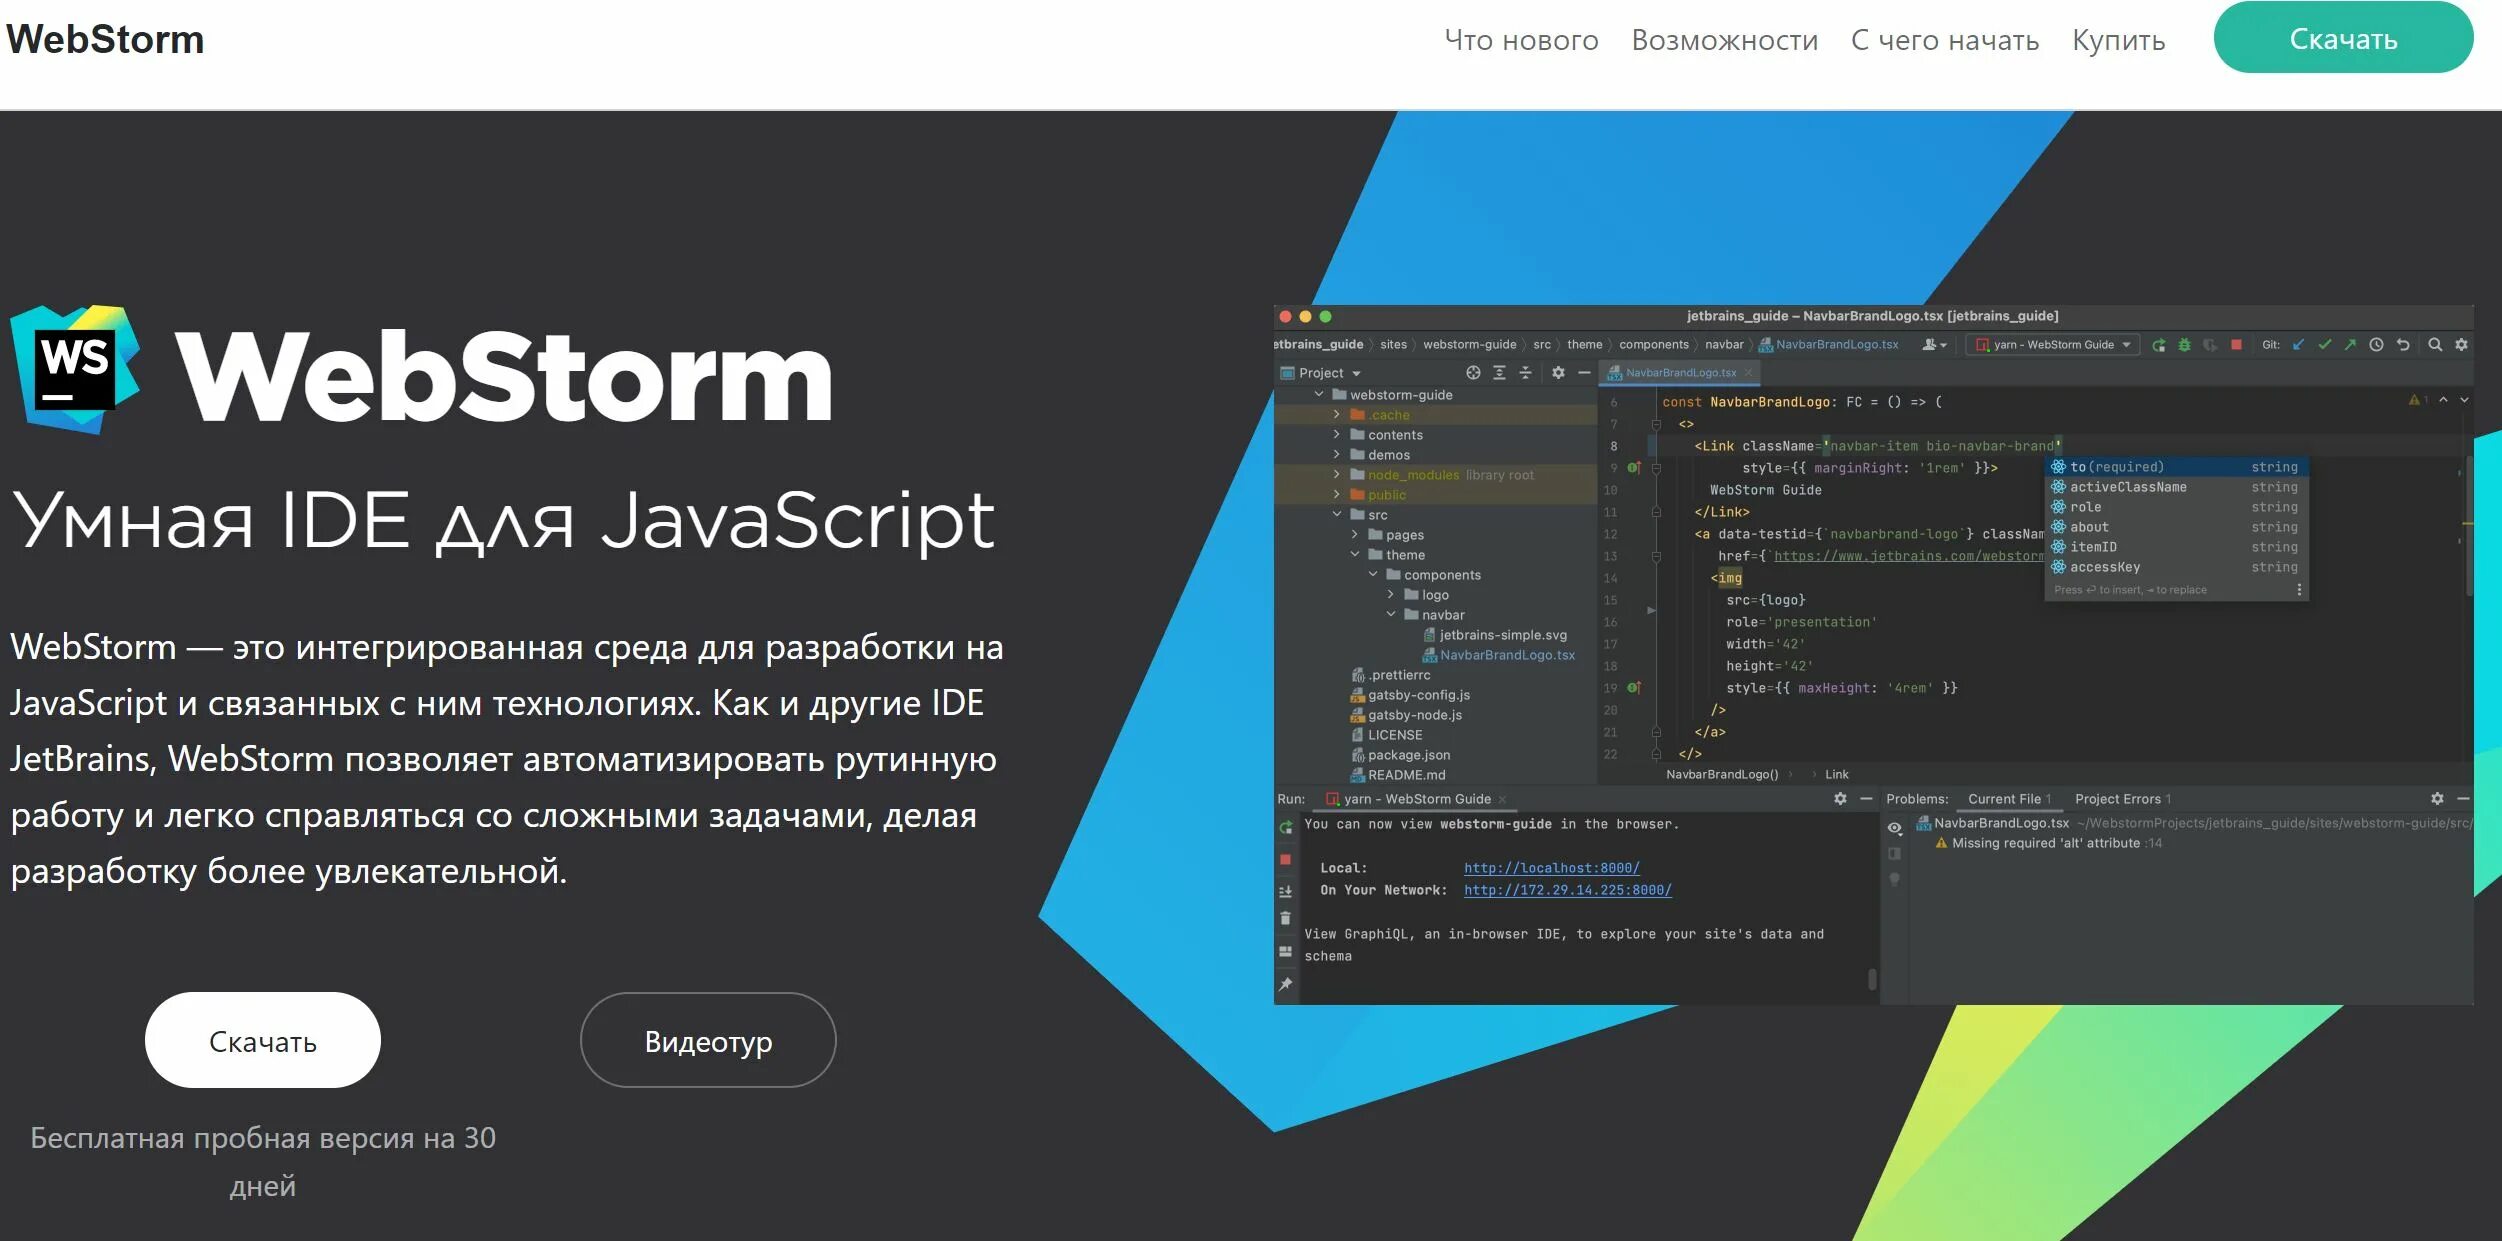This screenshot has height=1241, width=2502.
Task: Open the Купить page
Action: pos(2118,40)
